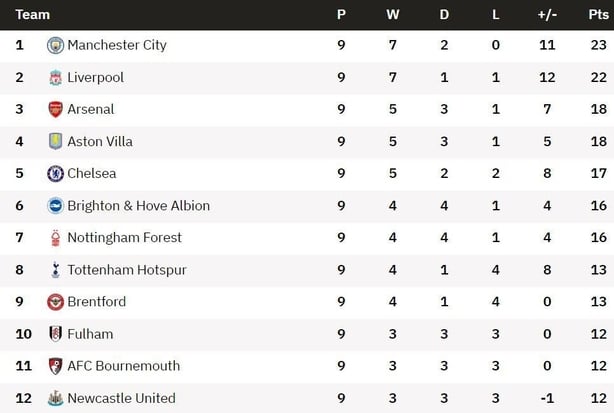
Task: Click the Newcastle United crest
Action: click(x=55, y=398)
